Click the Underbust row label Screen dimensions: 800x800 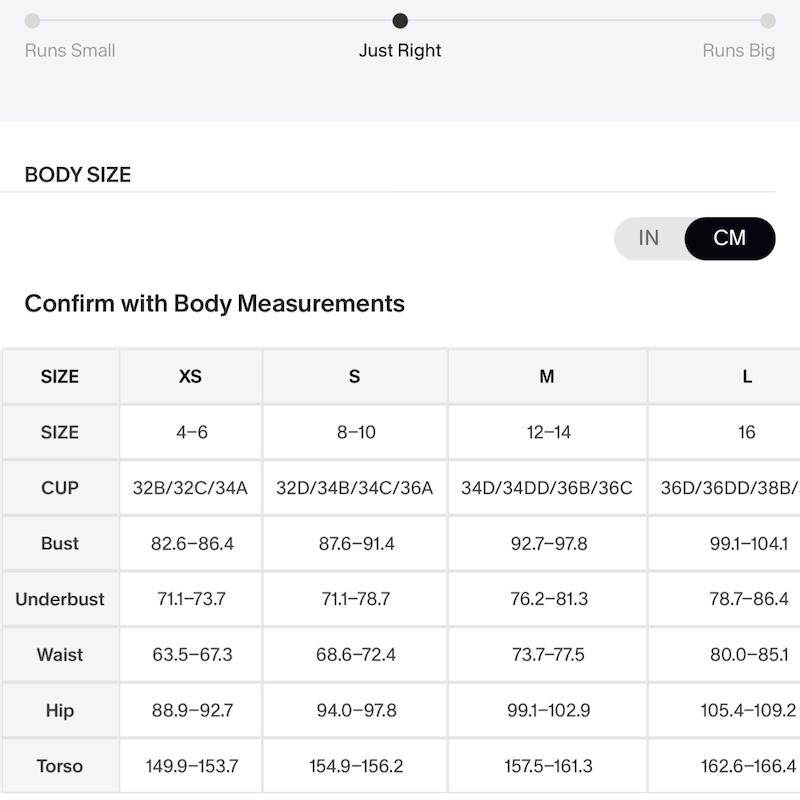(x=60, y=599)
